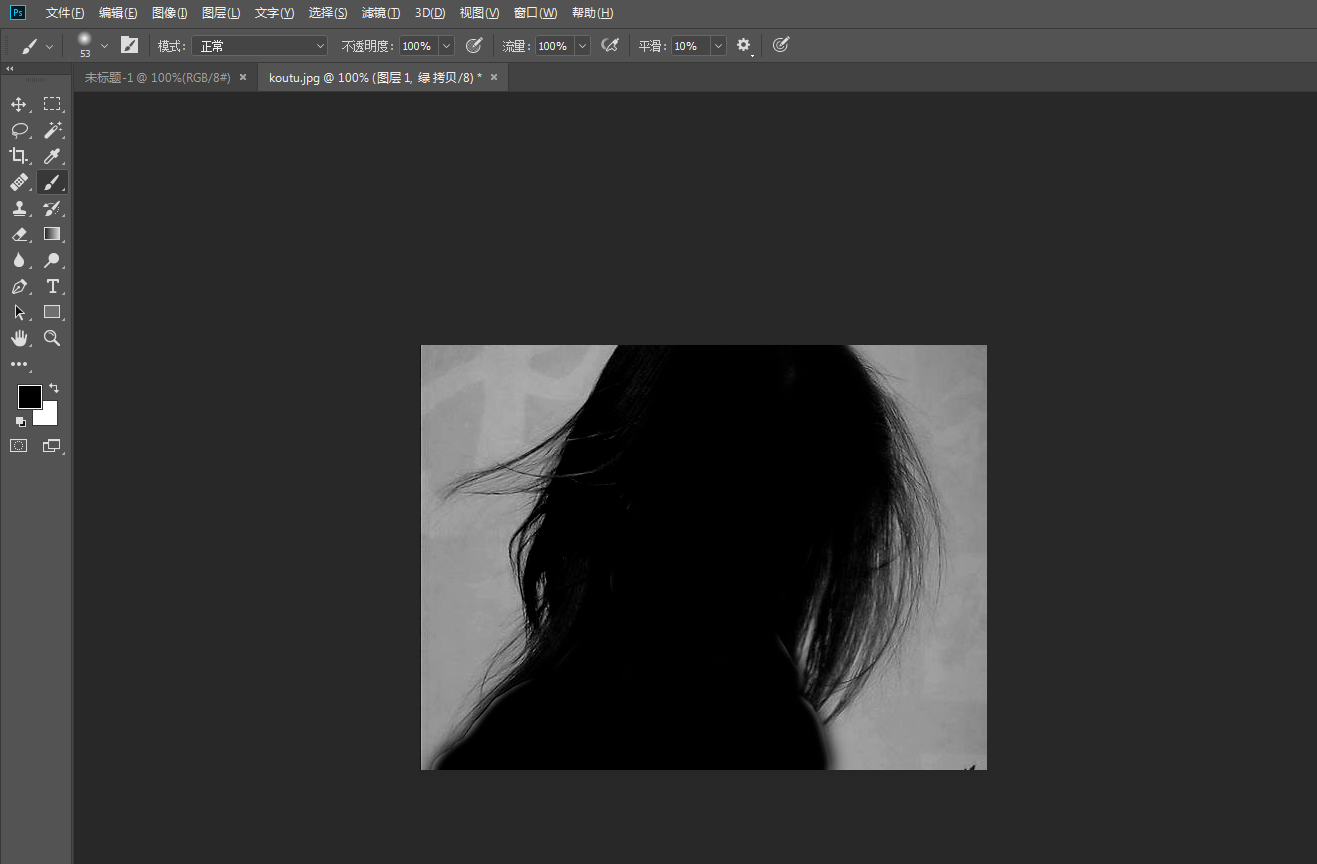This screenshot has width=1317, height=864.
Task: Click on the hair image canvas
Action: pos(704,557)
